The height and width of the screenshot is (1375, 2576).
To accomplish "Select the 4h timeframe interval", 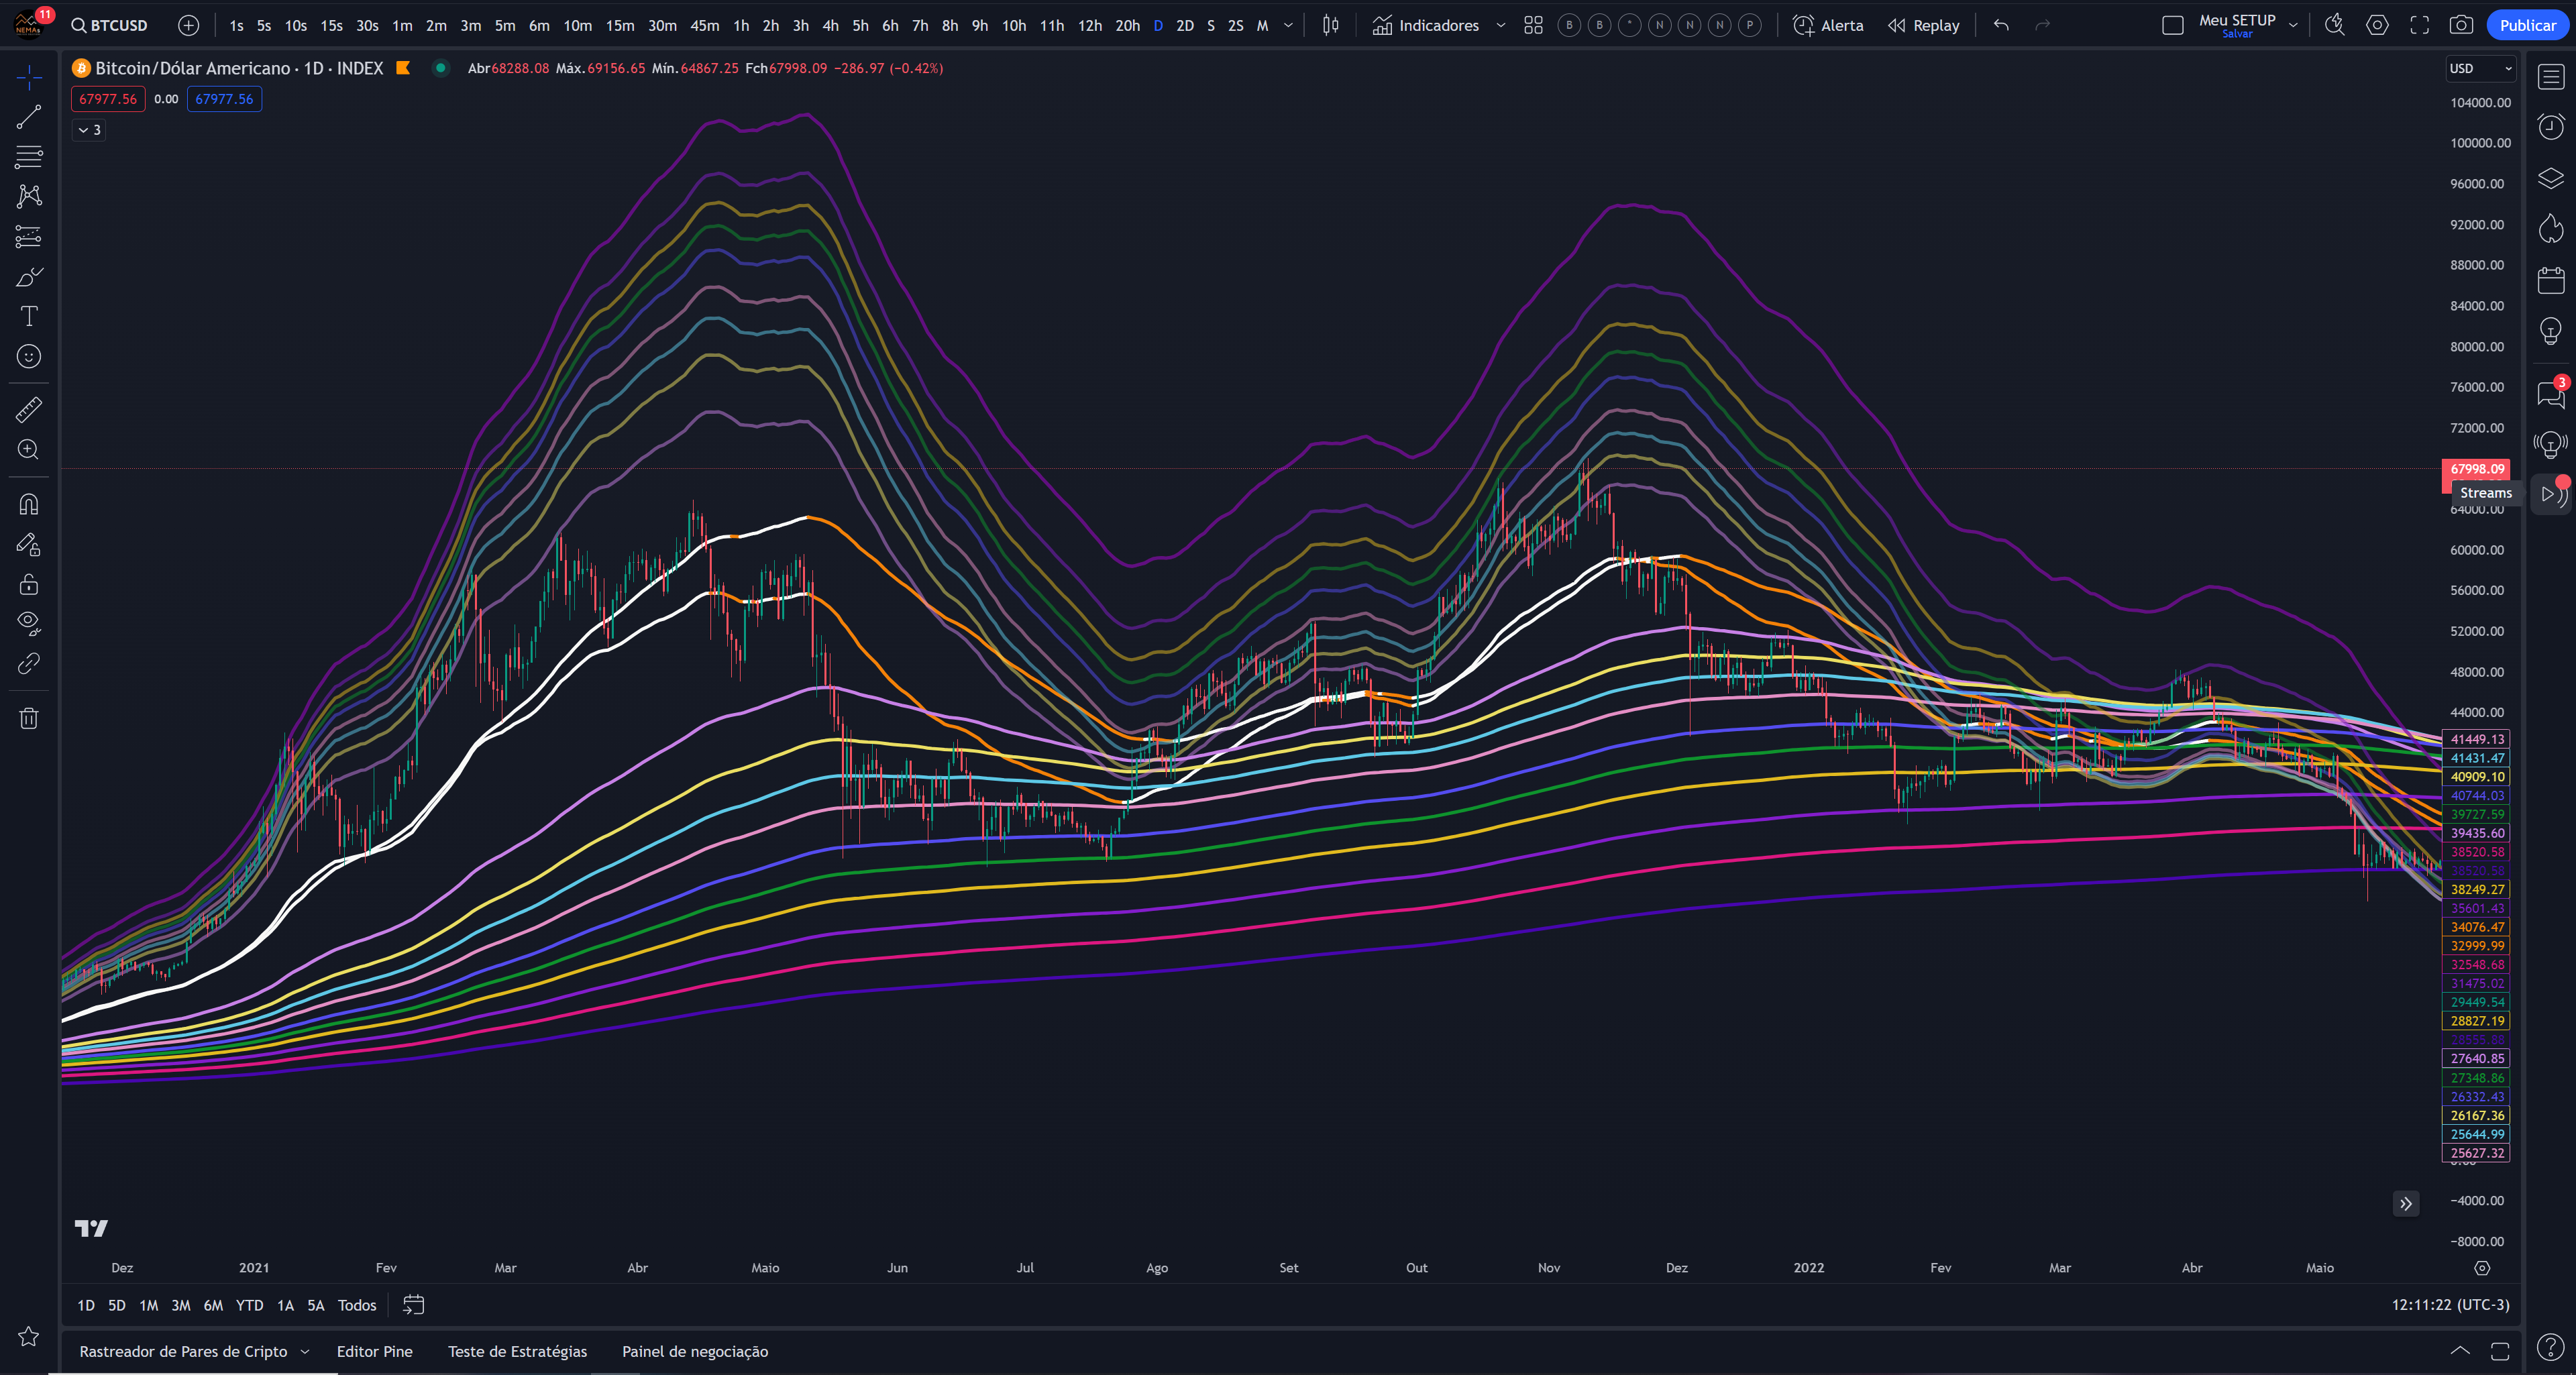I will point(830,25).
